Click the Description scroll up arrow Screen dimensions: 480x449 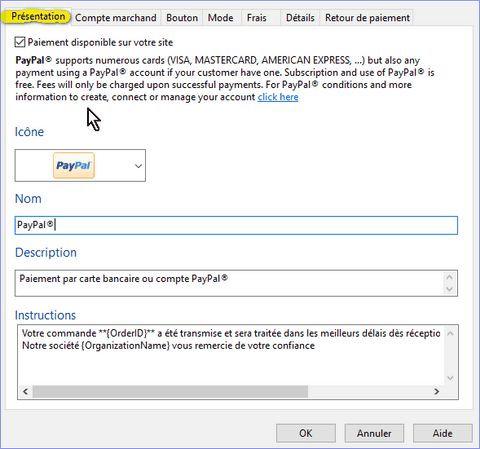point(449,277)
